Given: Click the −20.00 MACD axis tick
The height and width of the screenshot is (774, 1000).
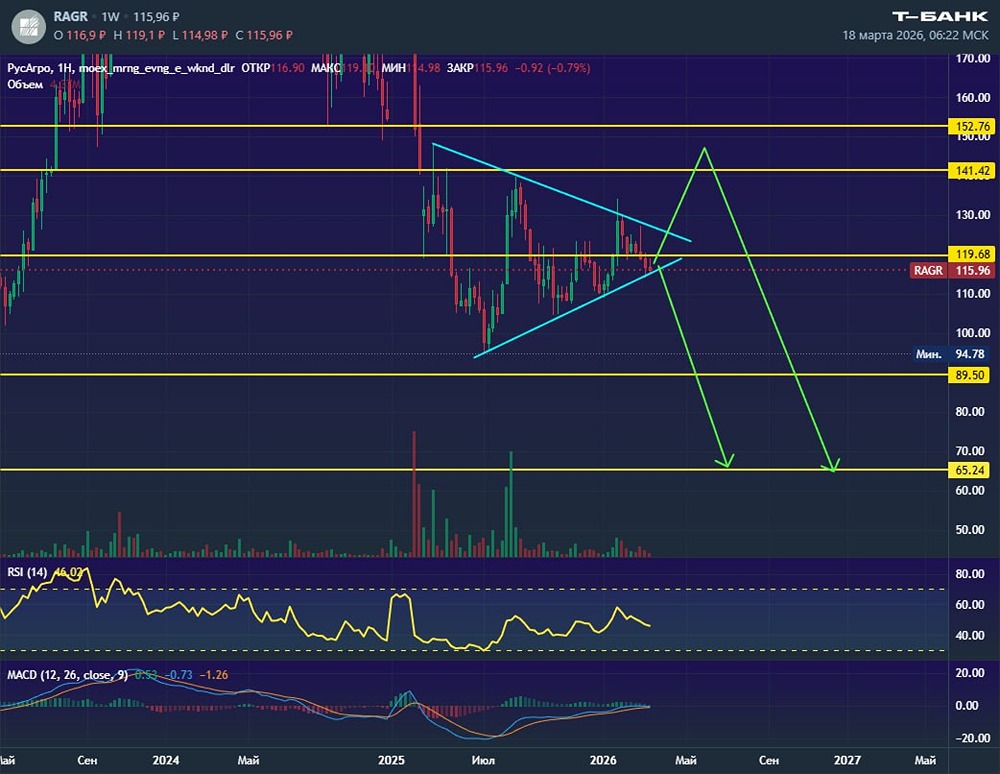Looking at the screenshot, I should 973,738.
